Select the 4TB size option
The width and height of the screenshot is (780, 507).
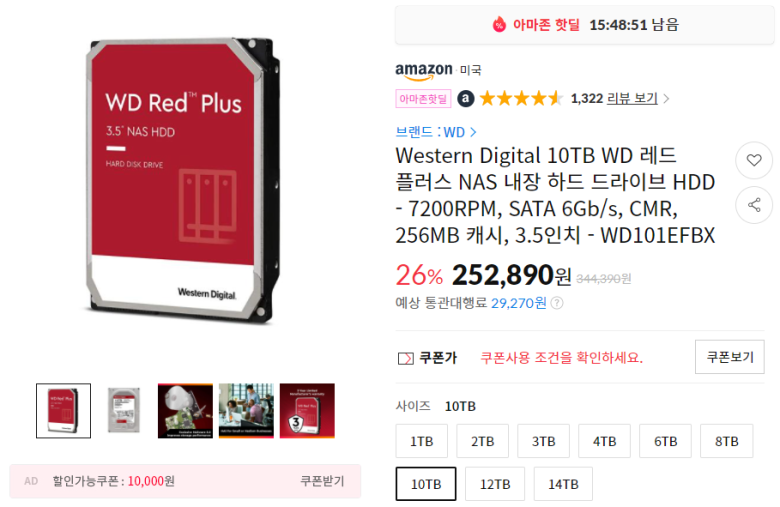coord(604,441)
